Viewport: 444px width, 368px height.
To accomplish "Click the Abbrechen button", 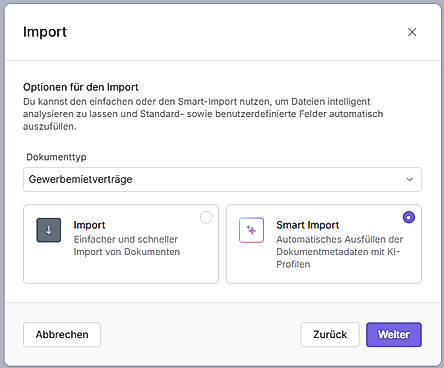I will 62,334.
